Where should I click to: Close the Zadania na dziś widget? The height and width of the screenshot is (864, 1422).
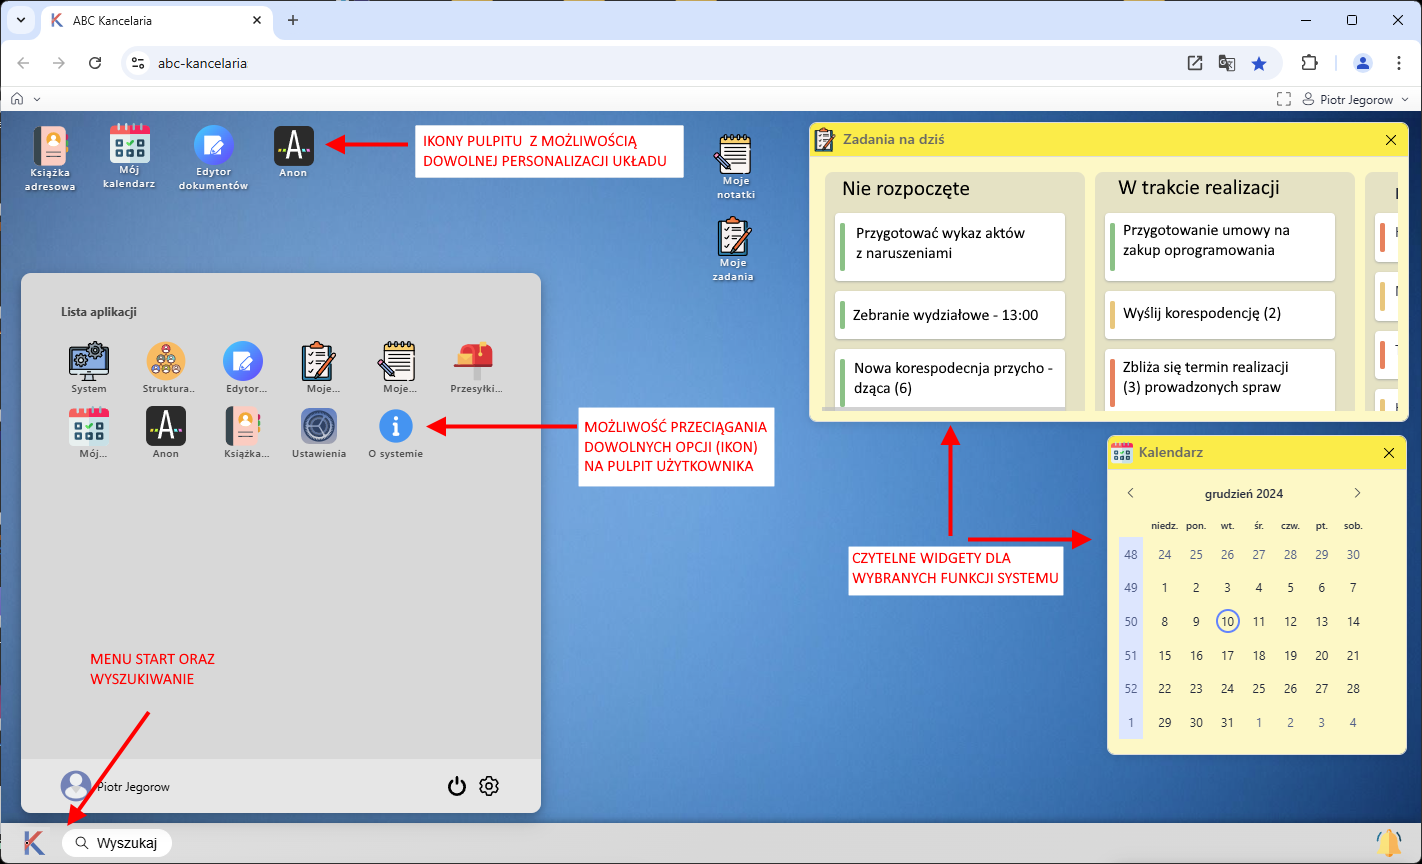coord(1390,140)
